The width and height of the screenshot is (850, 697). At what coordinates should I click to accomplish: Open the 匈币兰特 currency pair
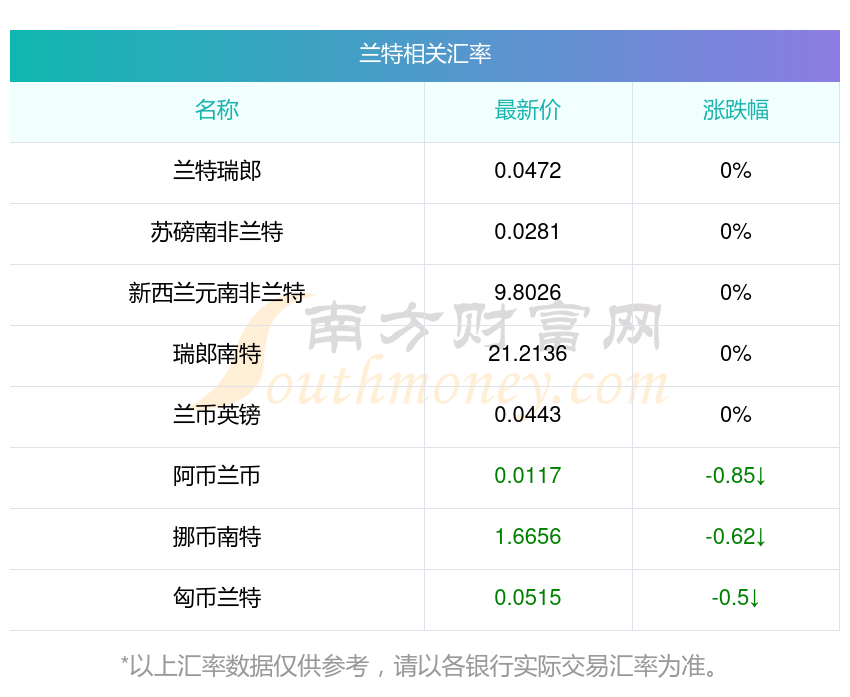tap(217, 598)
